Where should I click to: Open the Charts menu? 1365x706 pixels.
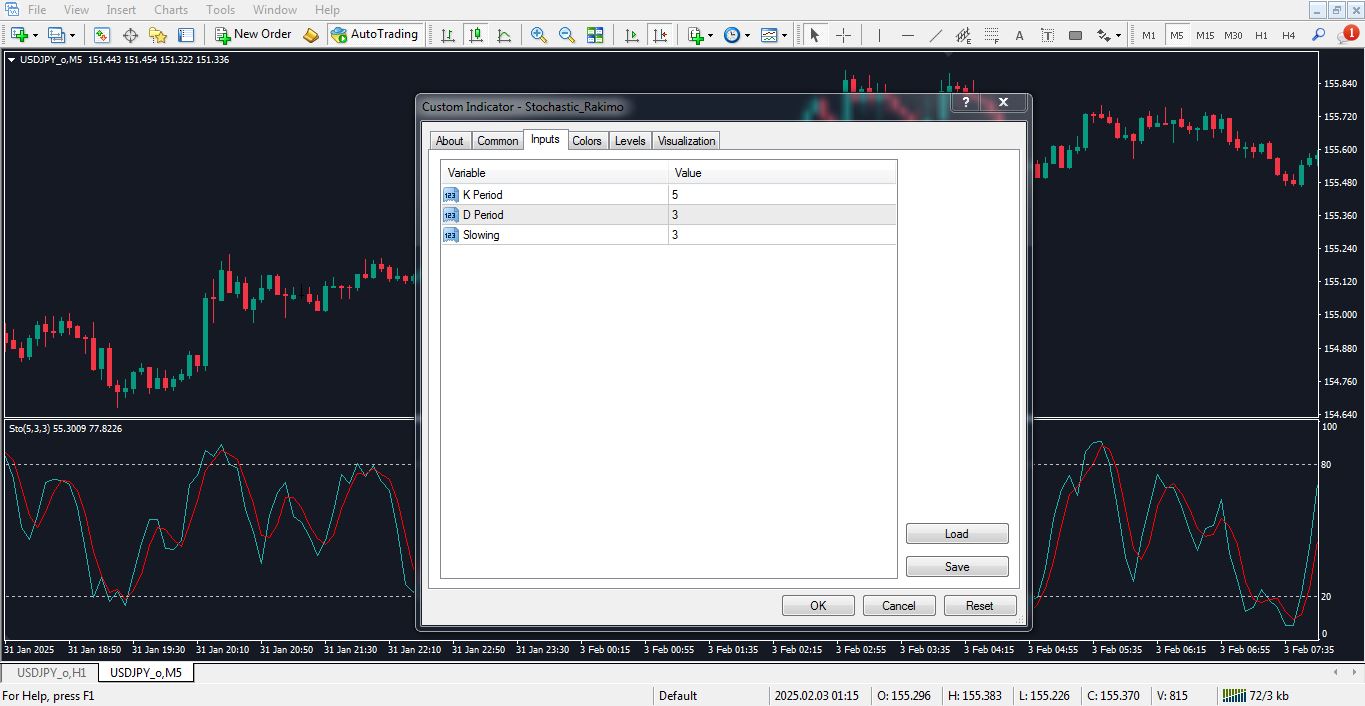click(x=171, y=10)
